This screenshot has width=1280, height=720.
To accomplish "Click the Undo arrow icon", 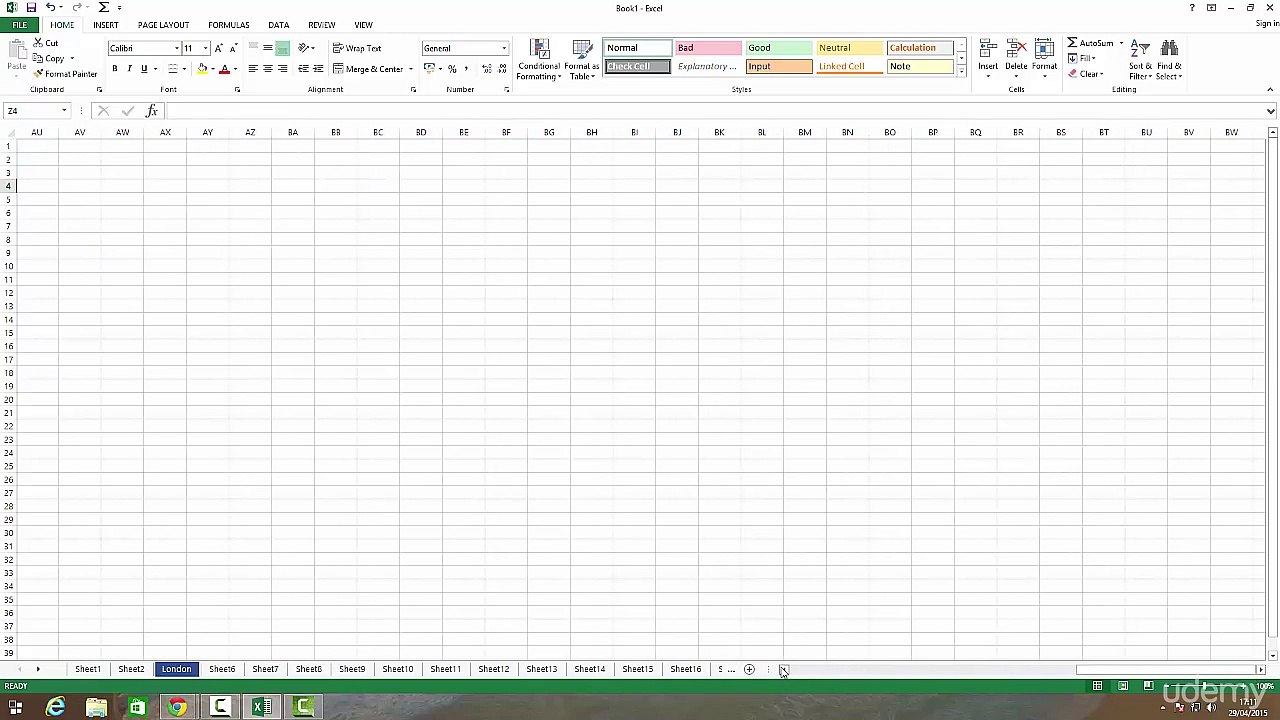I will 50,7.
